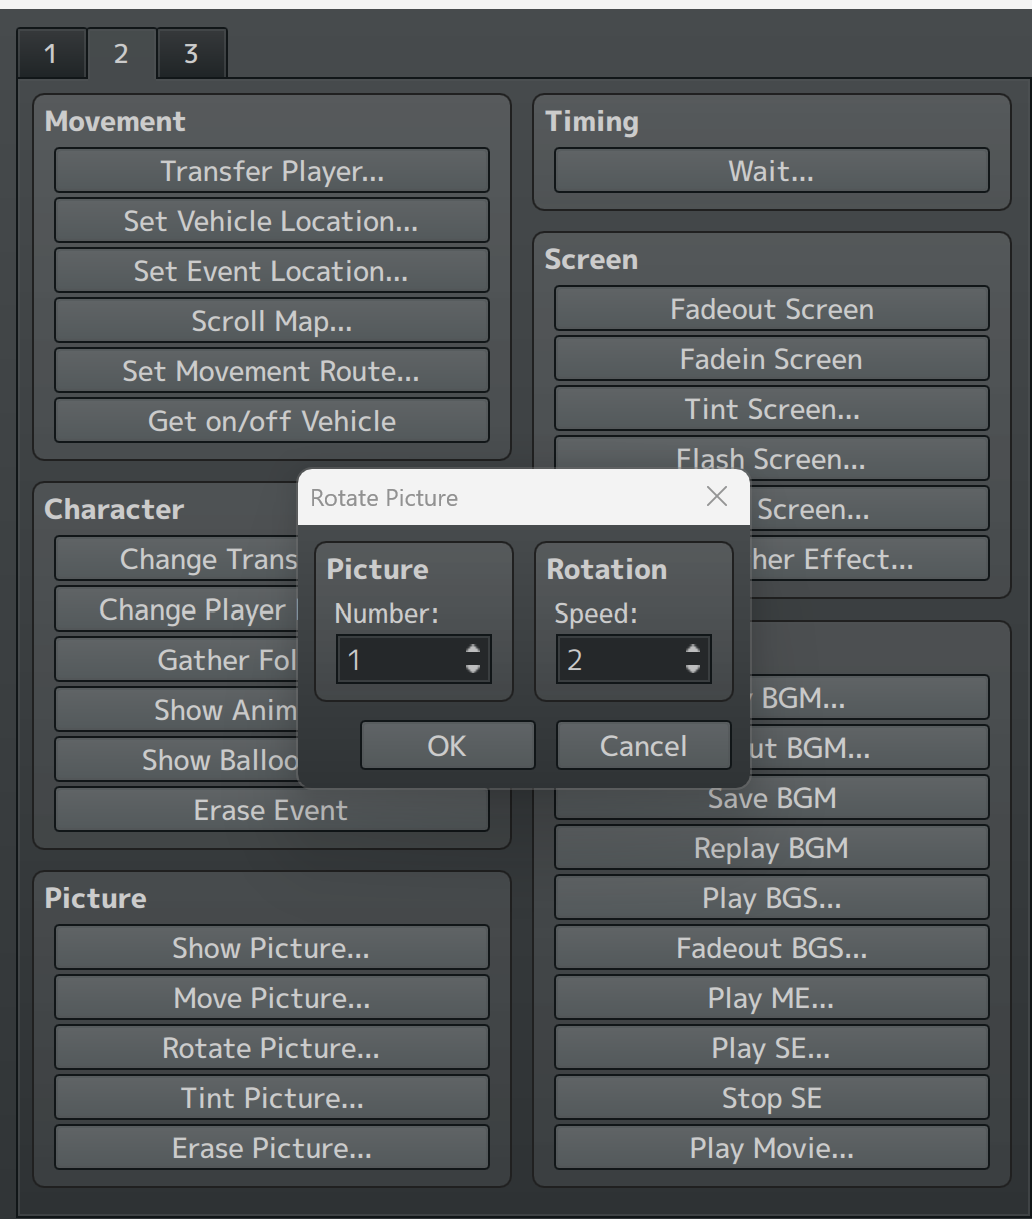The height and width of the screenshot is (1220, 1032).
Task: Open the Tint Picture command
Action: (x=272, y=1098)
